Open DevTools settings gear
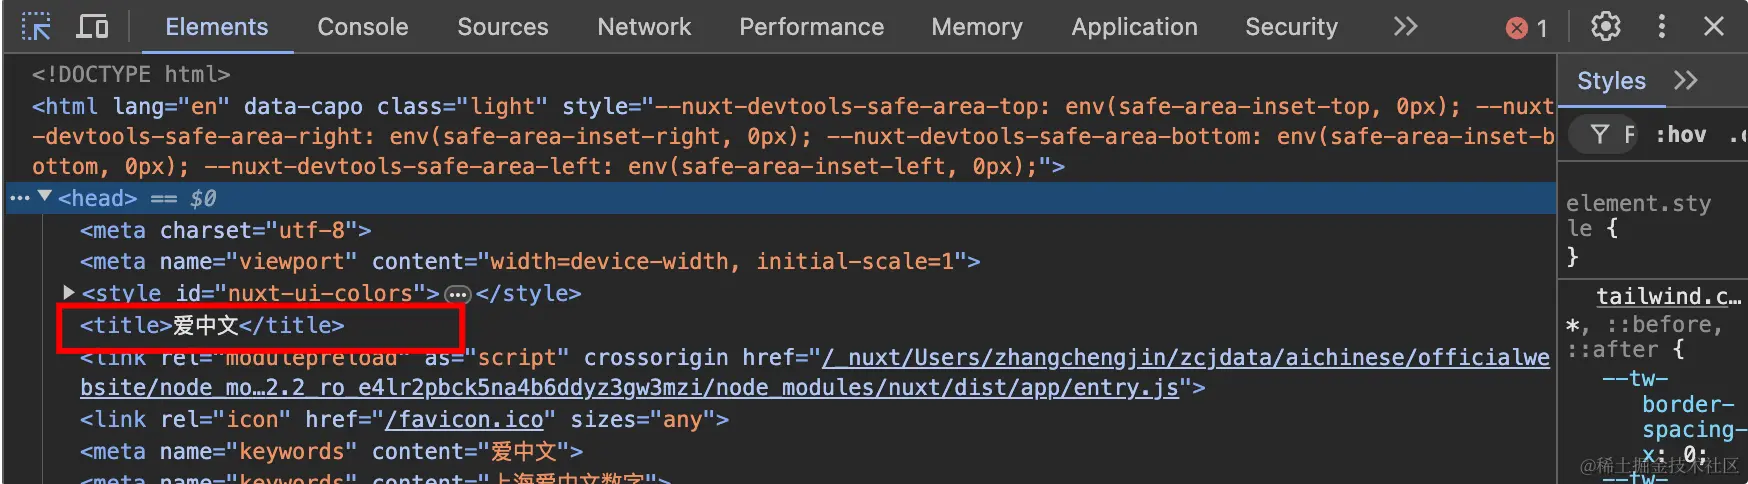The height and width of the screenshot is (484, 1748). 1605,27
